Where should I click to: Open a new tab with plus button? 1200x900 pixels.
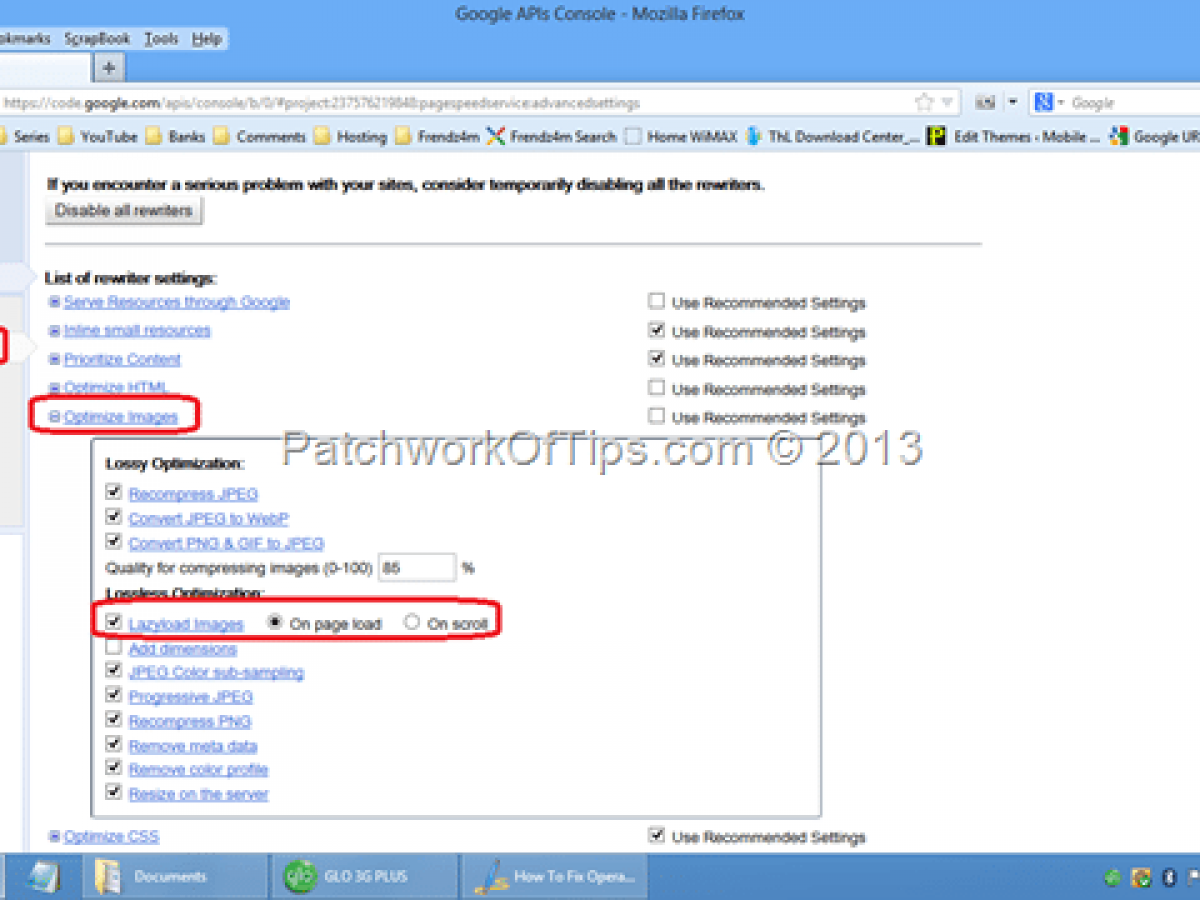click(108, 67)
